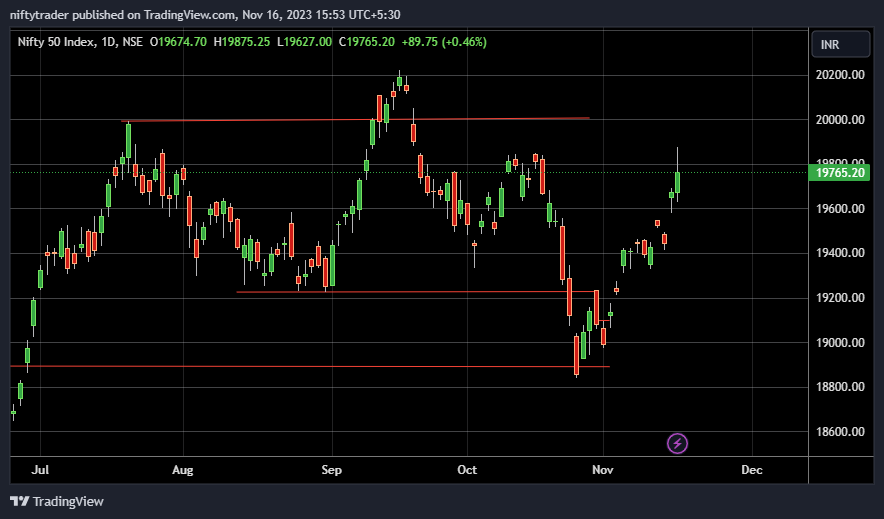
Task: Select the red resistance line near 20000
Action: [x=355, y=119]
